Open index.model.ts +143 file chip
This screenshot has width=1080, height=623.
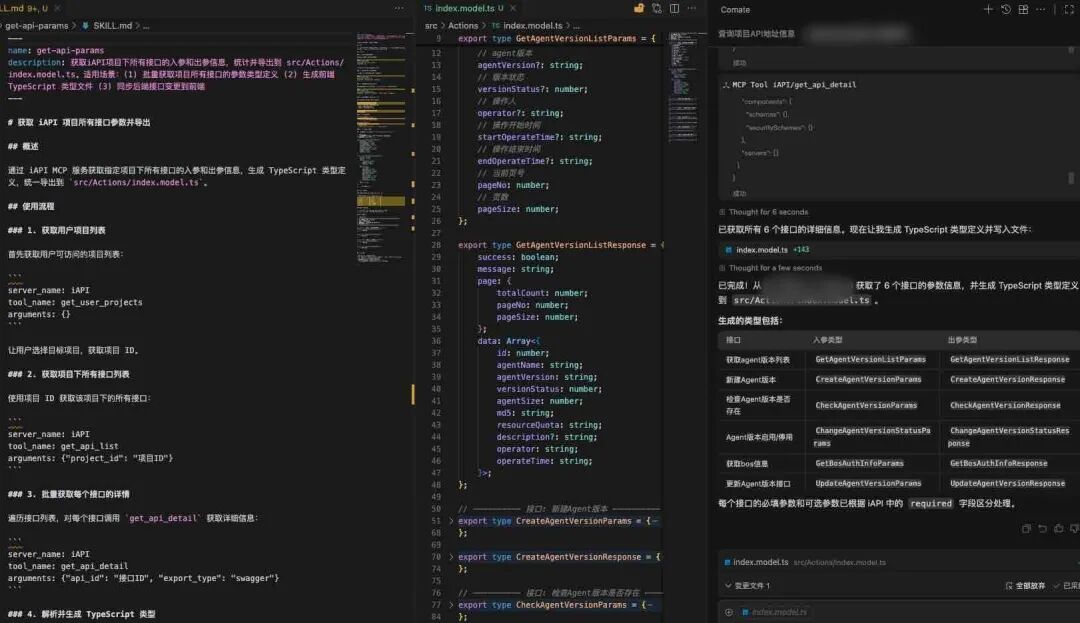pyautogui.click(x=767, y=250)
